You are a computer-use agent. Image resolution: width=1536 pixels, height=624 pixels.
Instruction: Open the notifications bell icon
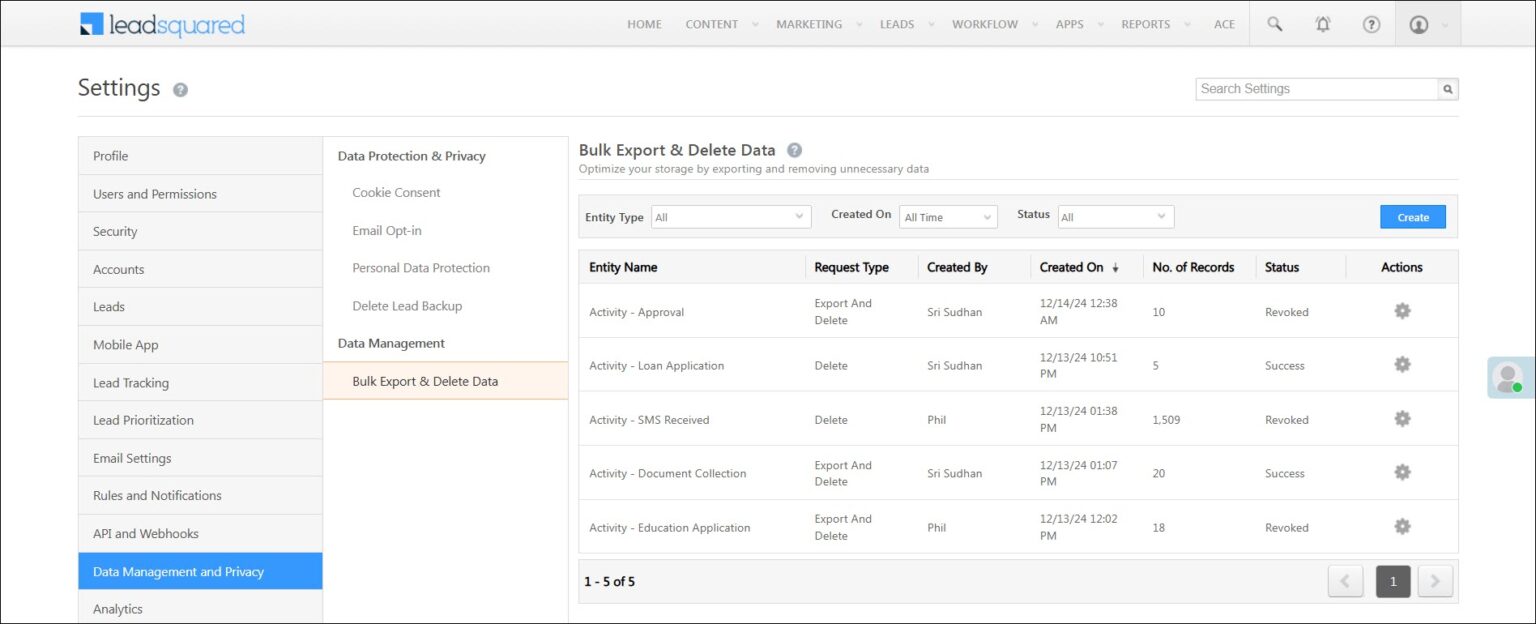click(x=1322, y=23)
